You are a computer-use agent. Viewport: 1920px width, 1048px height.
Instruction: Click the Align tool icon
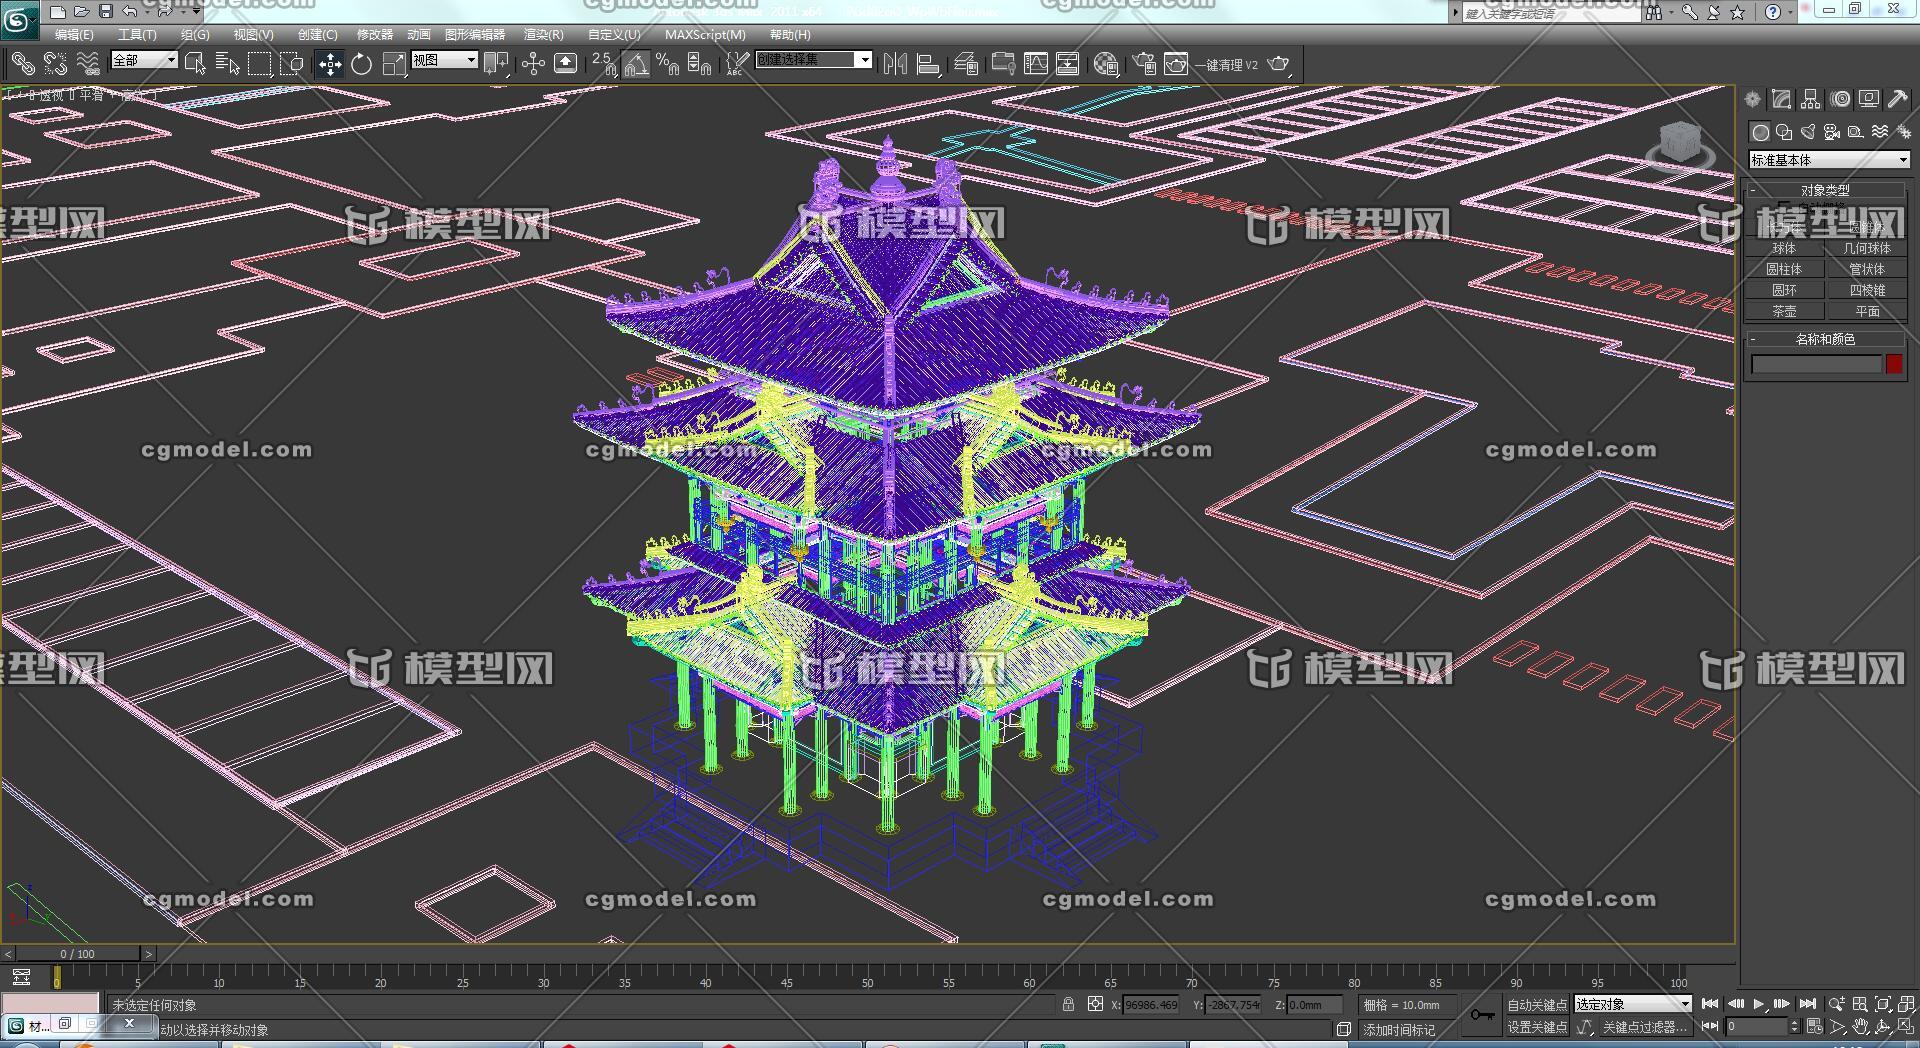(x=928, y=65)
